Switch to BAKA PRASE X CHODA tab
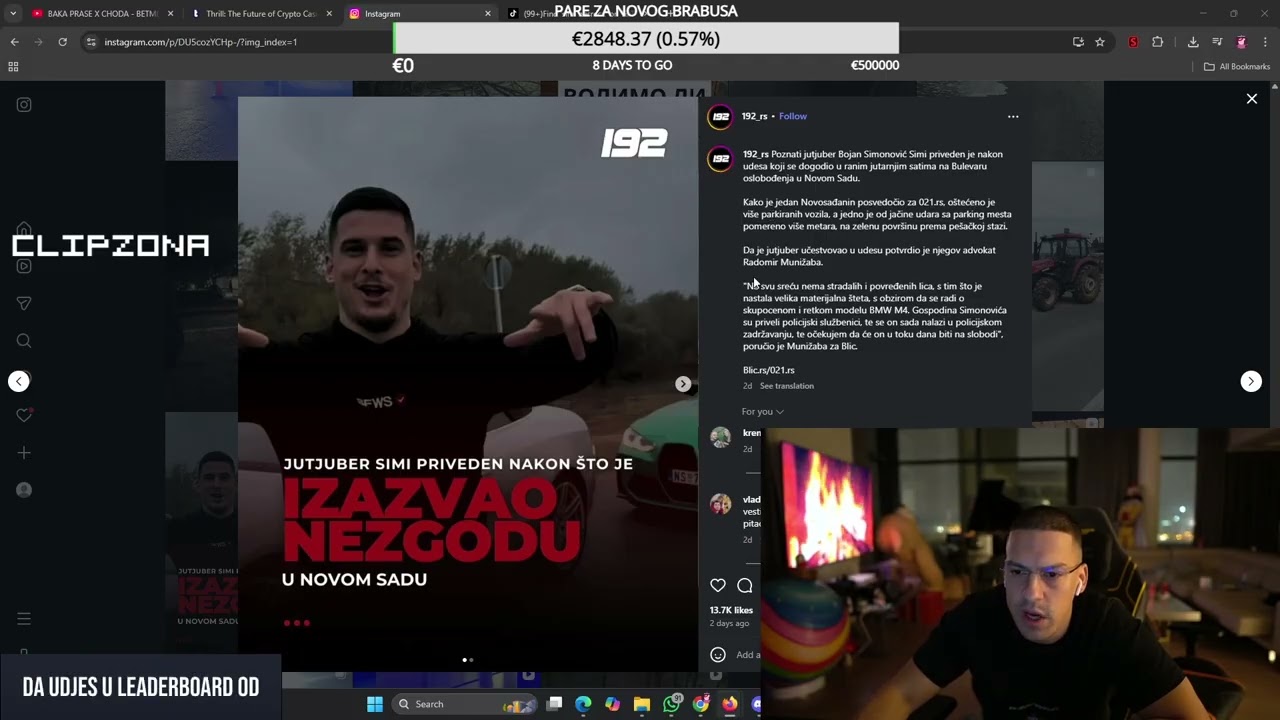The image size is (1280, 720). click(x=102, y=14)
